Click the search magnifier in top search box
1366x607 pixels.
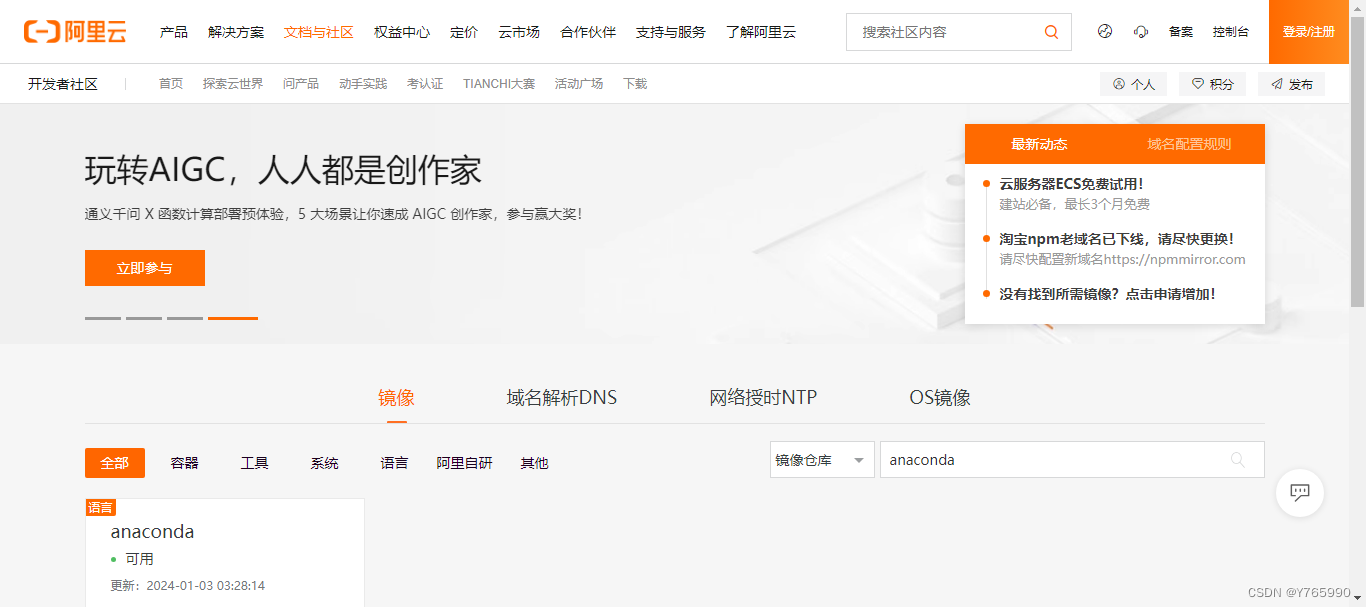point(1051,32)
